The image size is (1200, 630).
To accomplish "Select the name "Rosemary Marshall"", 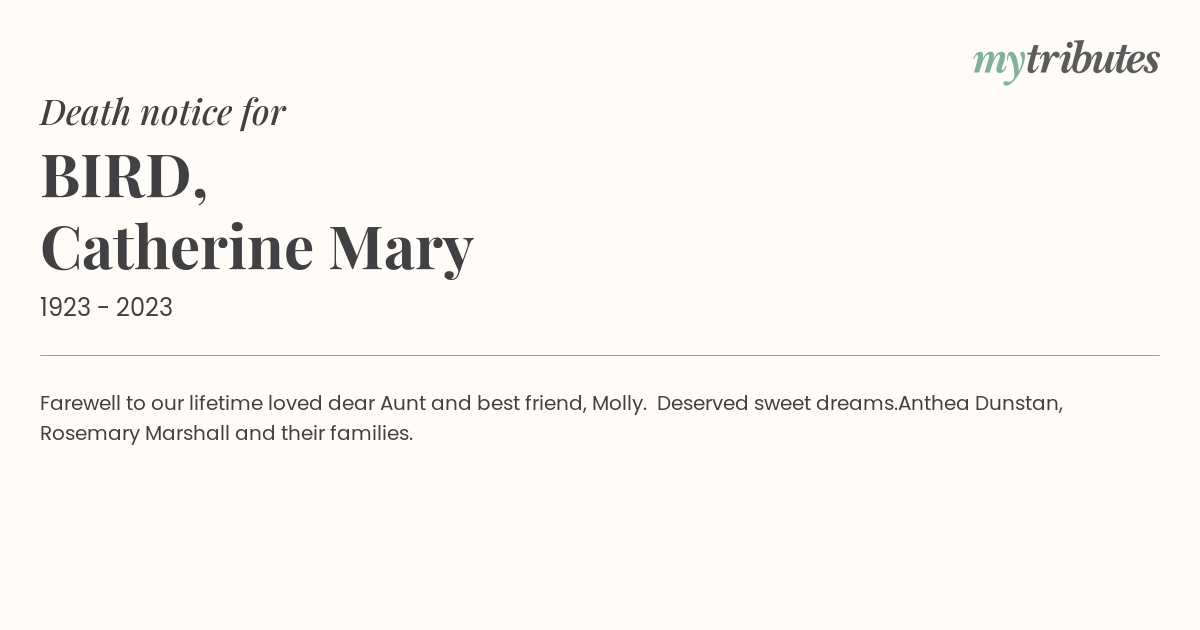I will (135, 433).
